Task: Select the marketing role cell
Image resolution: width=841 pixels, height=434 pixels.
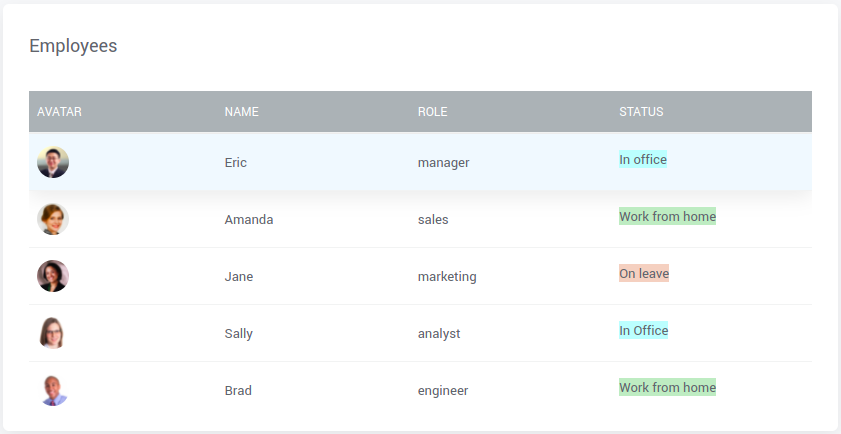Action: click(x=447, y=277)
